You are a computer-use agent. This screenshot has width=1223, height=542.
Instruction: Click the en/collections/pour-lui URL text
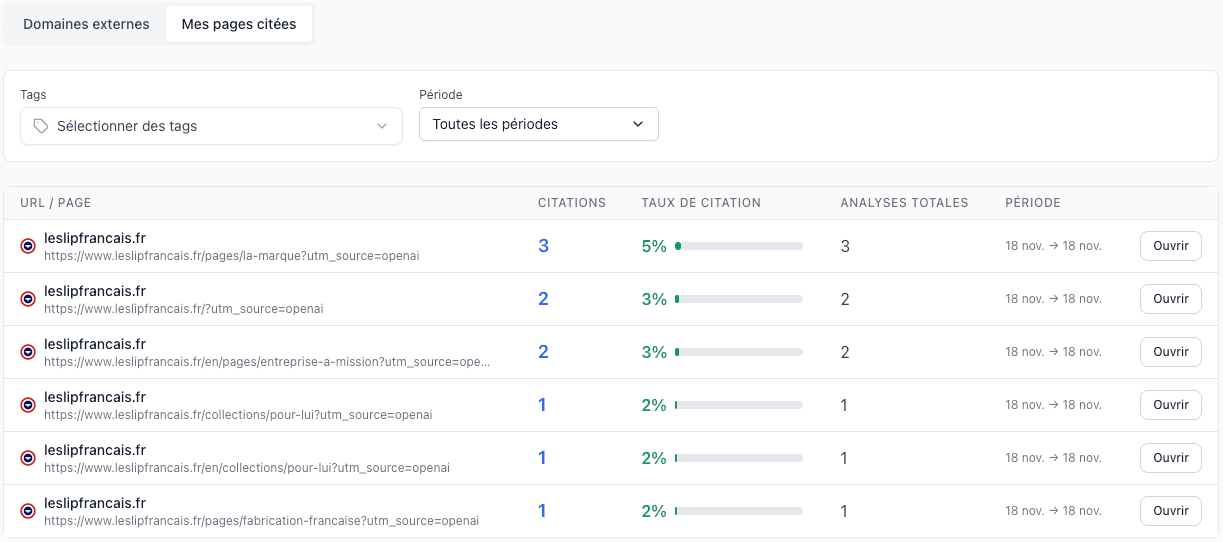247,468
